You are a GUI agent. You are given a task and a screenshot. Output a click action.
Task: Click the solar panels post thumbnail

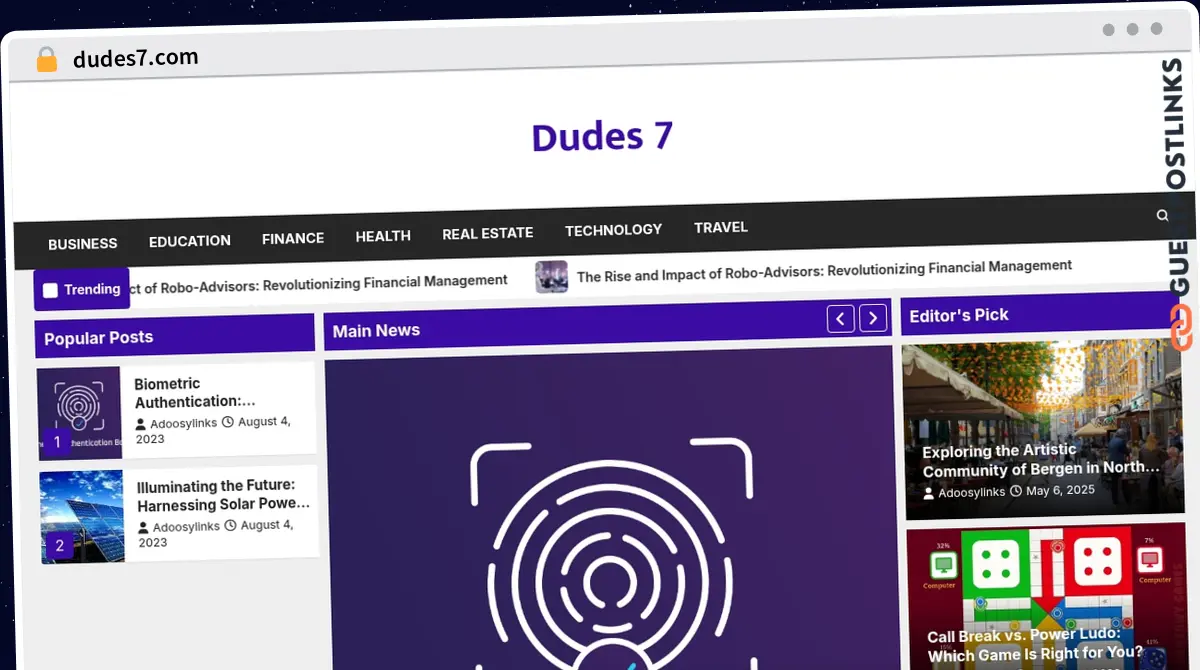point(82,516)
